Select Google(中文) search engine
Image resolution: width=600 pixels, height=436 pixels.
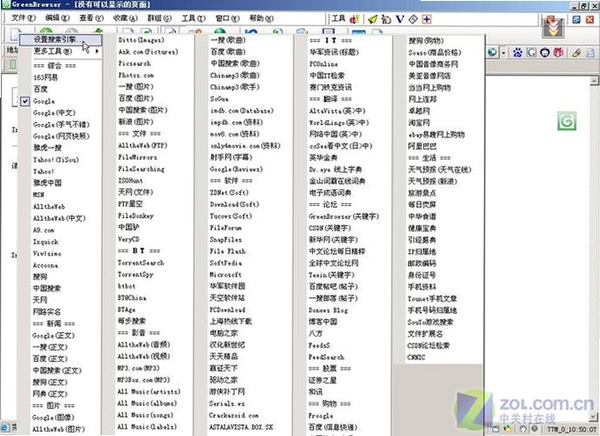coord(54,113)
